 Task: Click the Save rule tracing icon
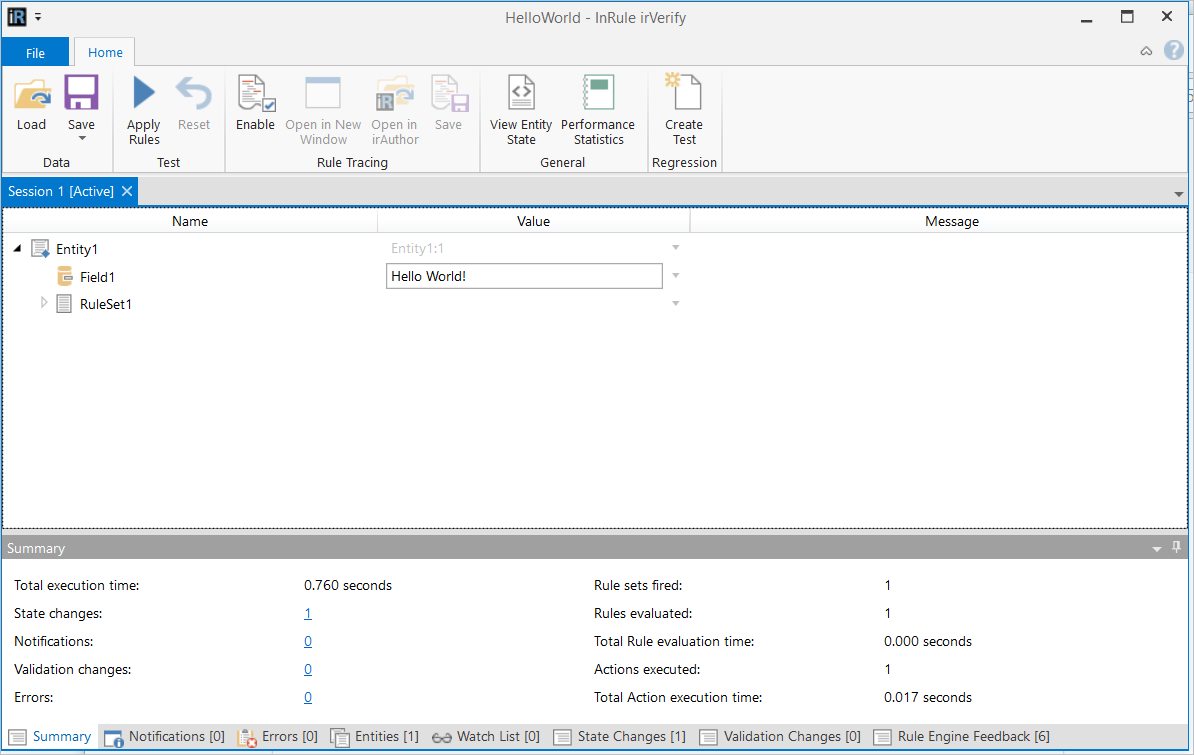pos(448,95)
